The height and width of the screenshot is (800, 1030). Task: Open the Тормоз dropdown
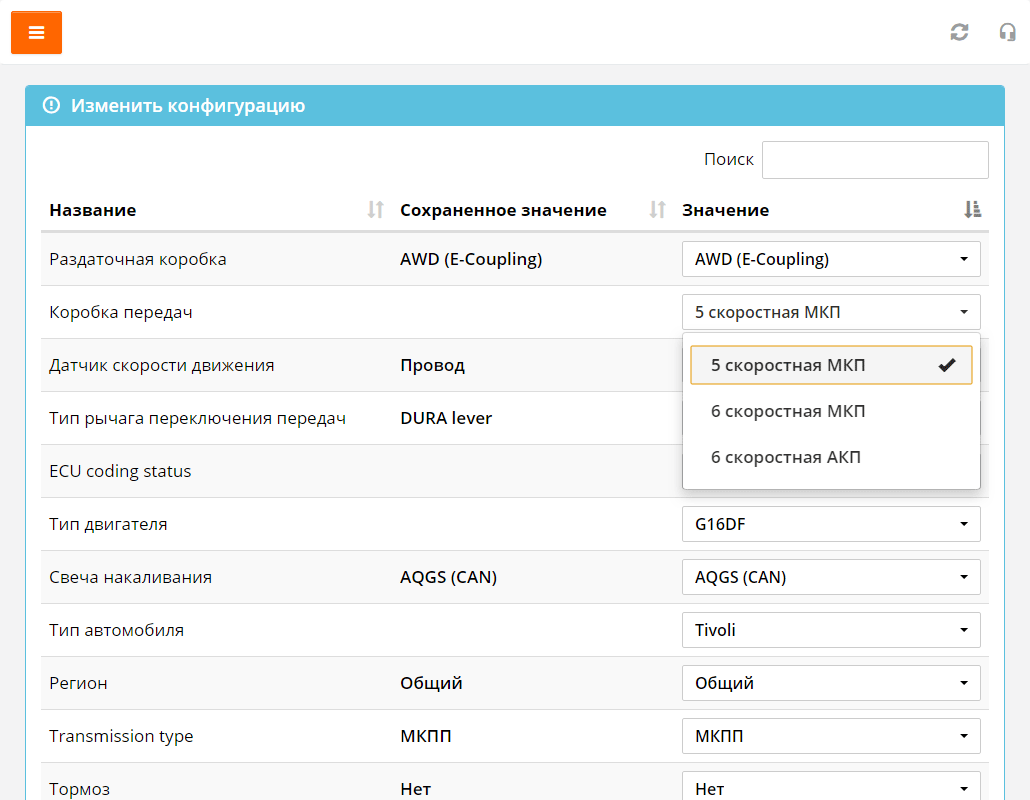tap(830, 787)
